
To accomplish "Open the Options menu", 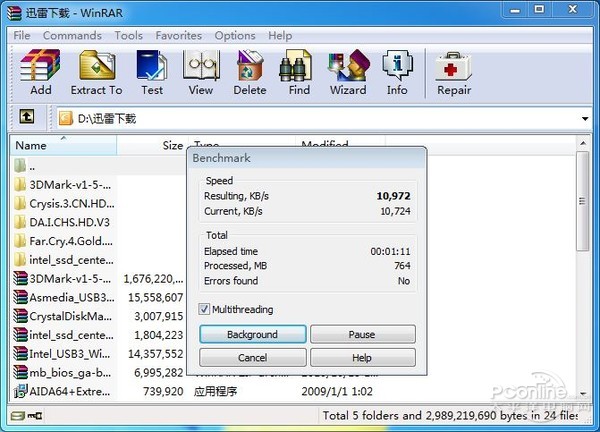I will coord(235,36).
